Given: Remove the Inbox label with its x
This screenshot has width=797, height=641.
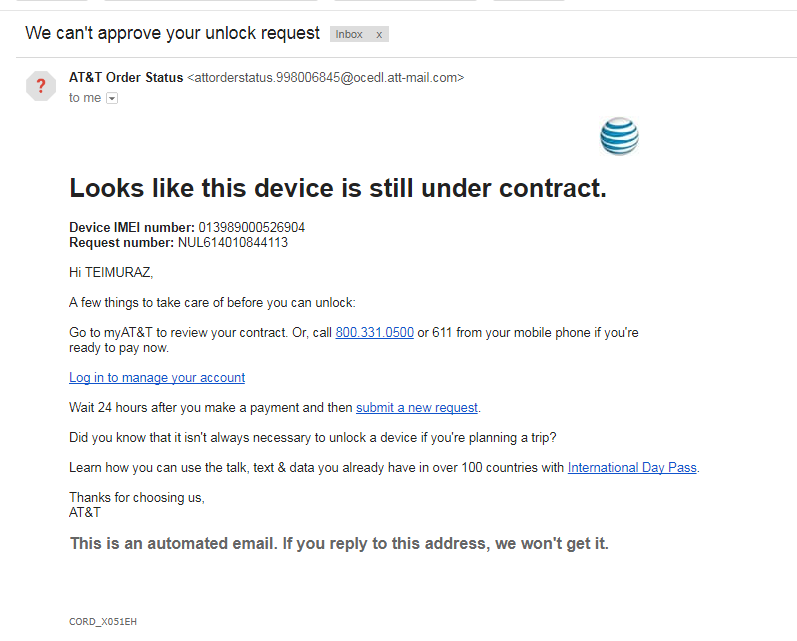Looking at the screenshot, I should [379, 35].
